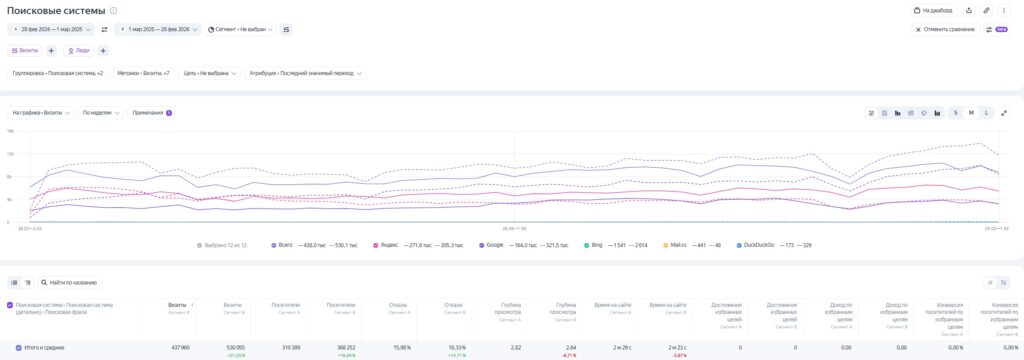Open the По неделям granularity dropdown
1024x360 pixels.
coord(101,113)
